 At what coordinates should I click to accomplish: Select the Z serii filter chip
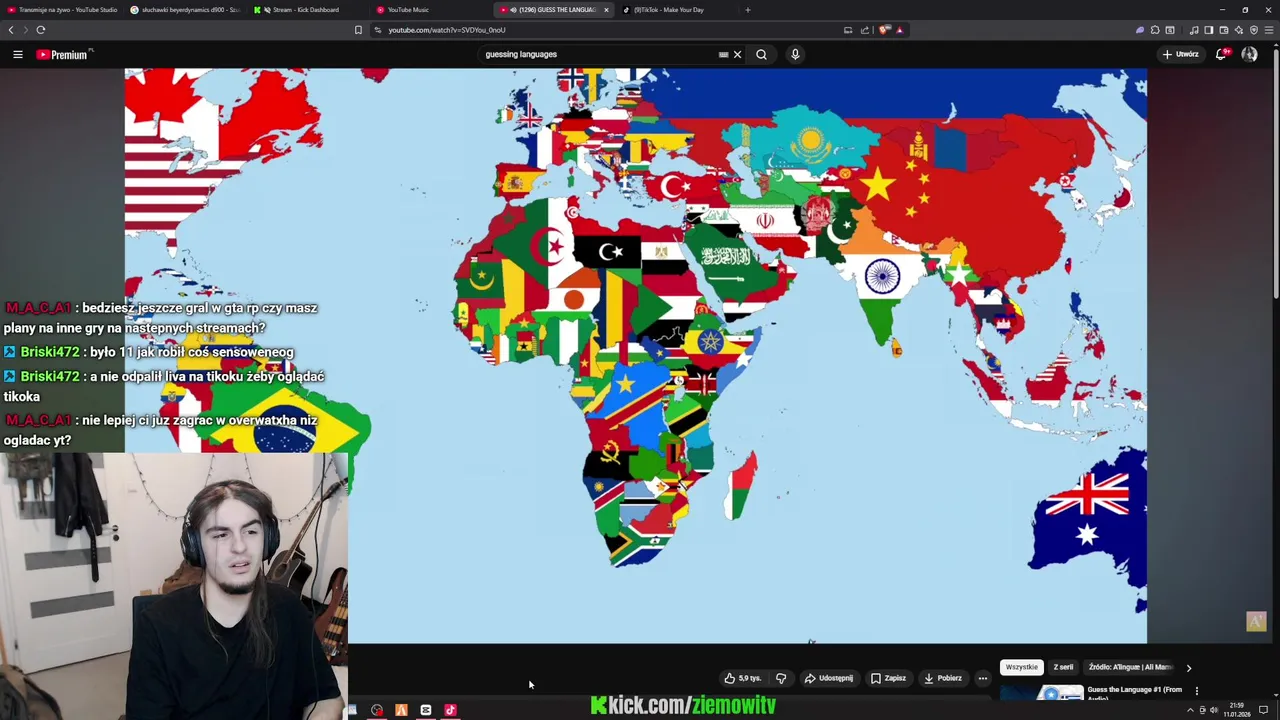click(x=1063, y=667)
